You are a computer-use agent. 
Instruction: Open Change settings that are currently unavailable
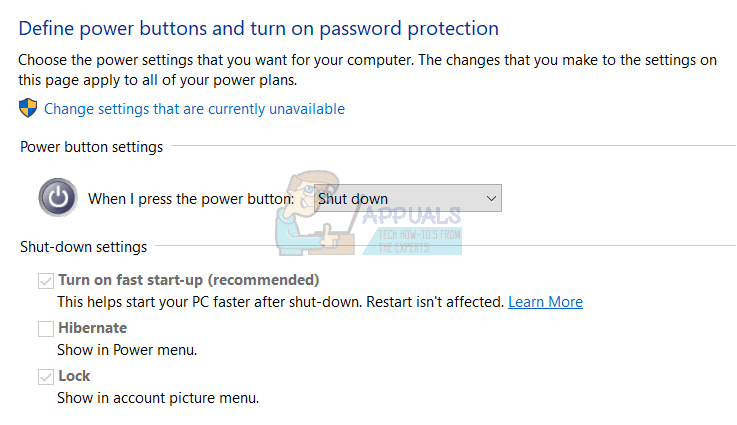tap(194, 109)
